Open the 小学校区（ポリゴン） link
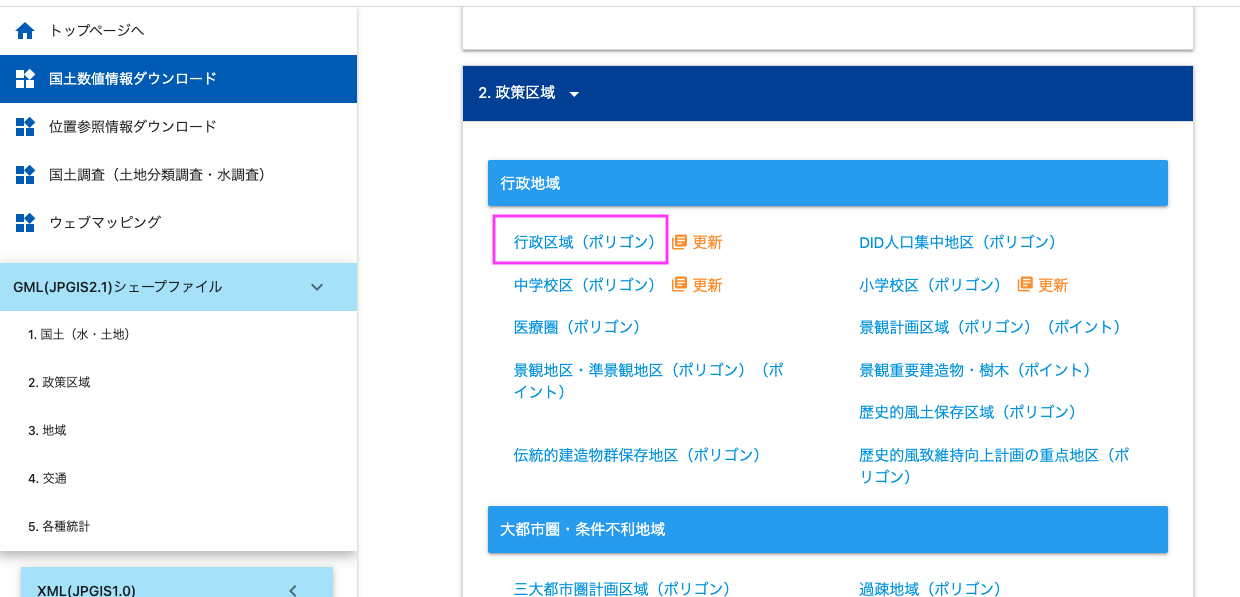Screen dimensions: 1240x597 [x=930, y=285]
